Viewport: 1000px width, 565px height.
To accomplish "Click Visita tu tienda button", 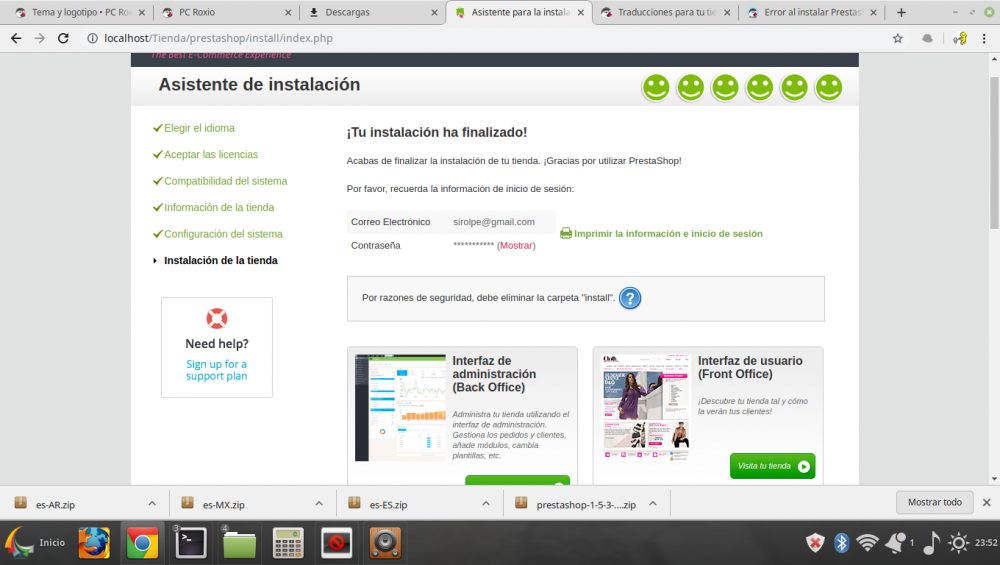I will [x=772, y=466].
